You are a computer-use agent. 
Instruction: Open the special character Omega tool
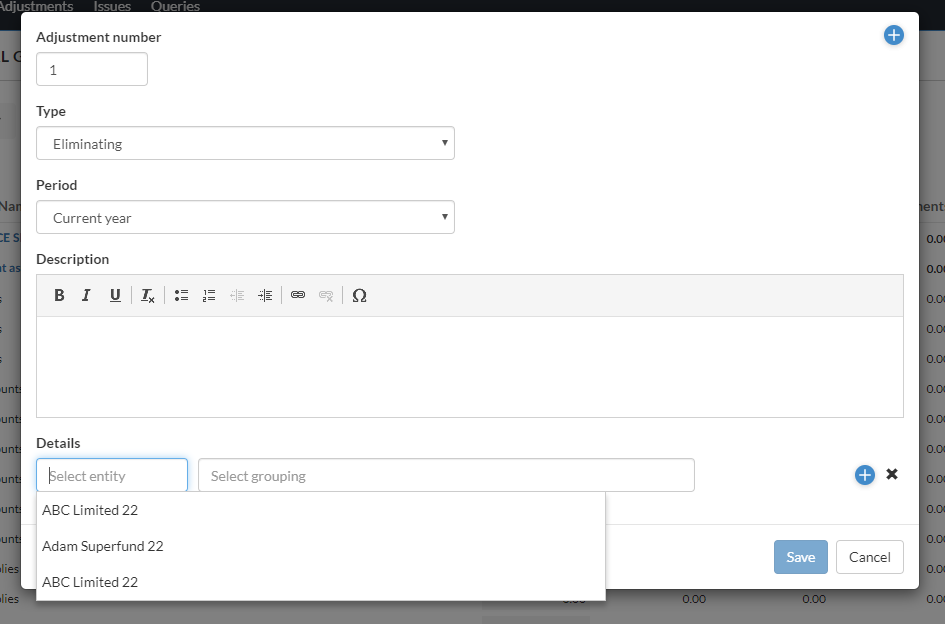point(360,295)
